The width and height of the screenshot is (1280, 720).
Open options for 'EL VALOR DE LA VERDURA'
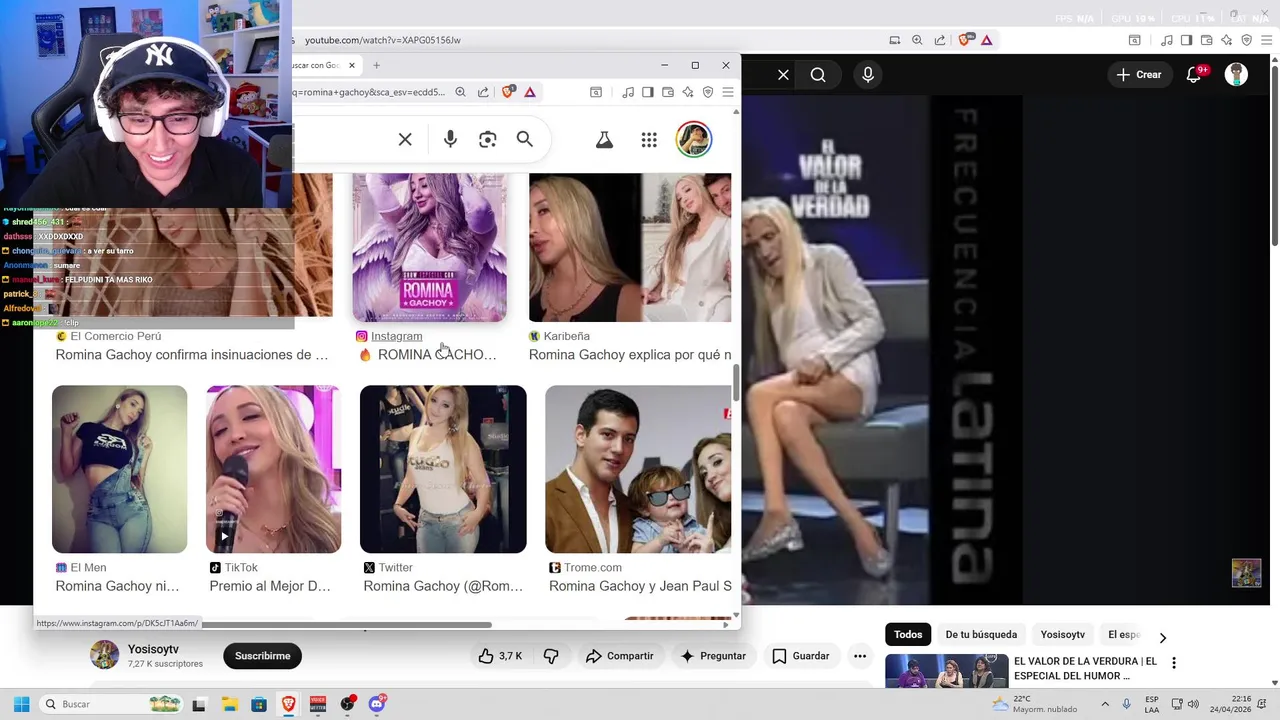(1174, 663)
